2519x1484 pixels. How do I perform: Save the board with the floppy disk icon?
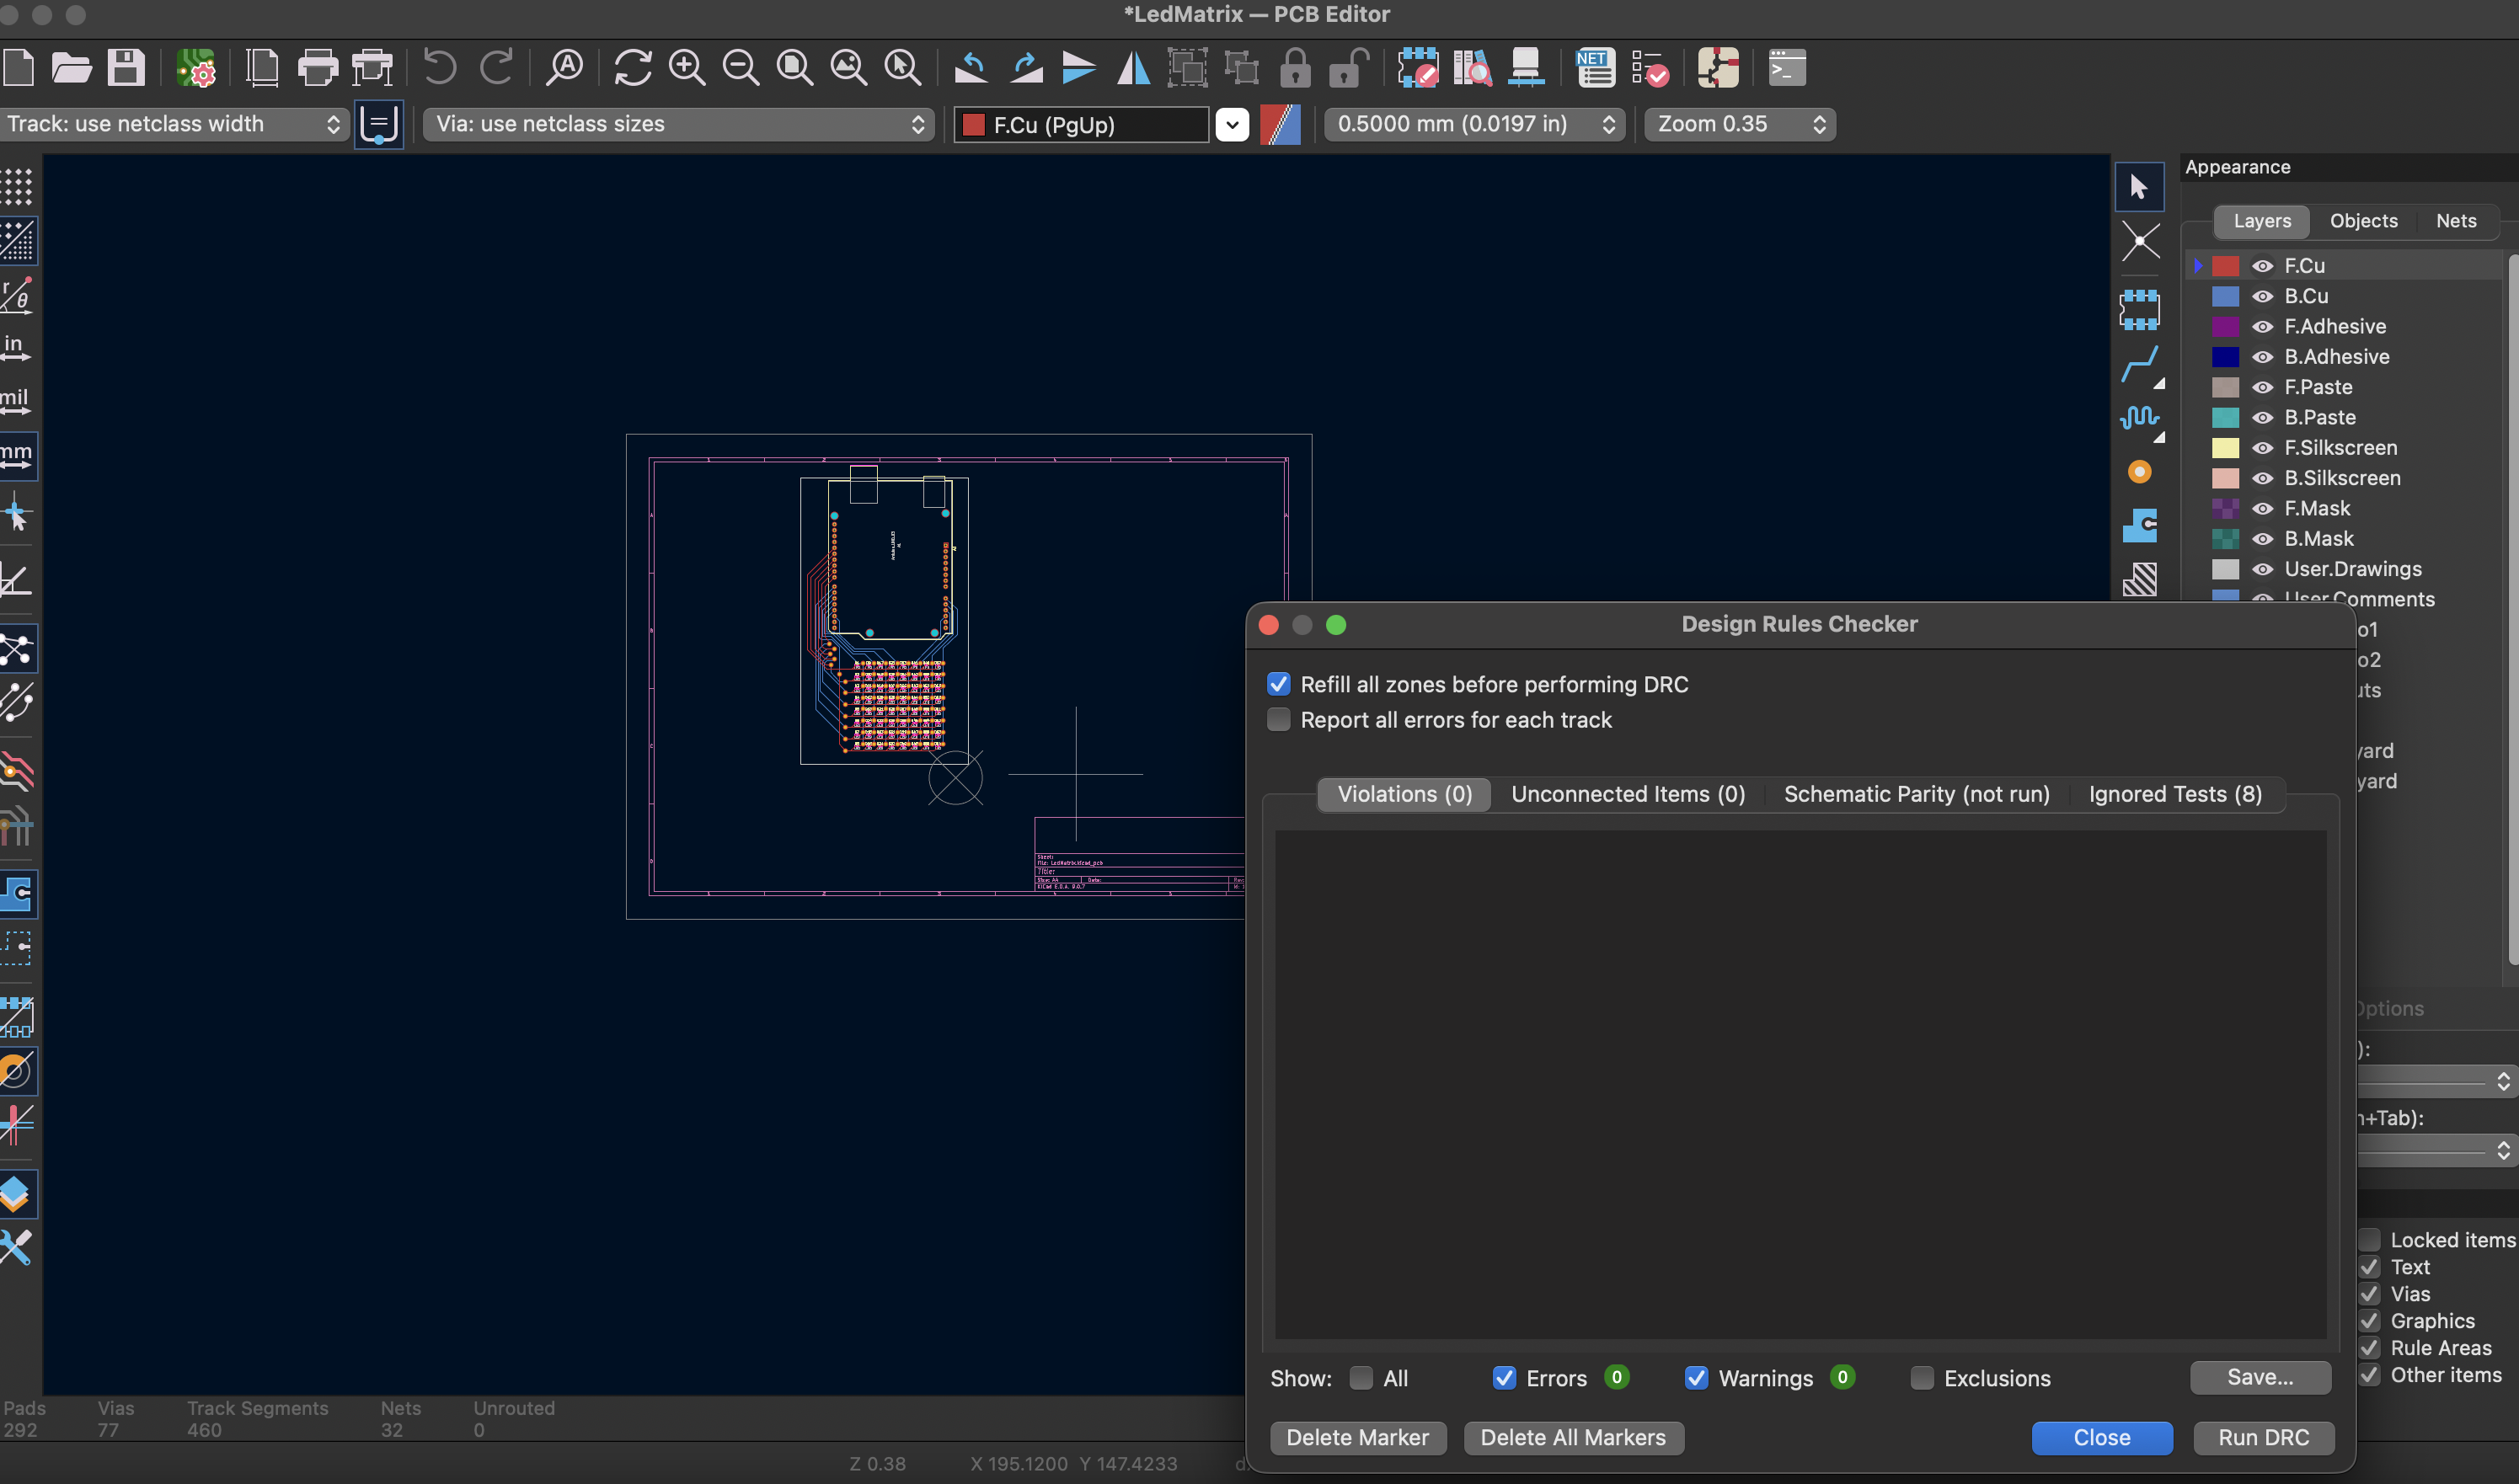click(126, 68)
